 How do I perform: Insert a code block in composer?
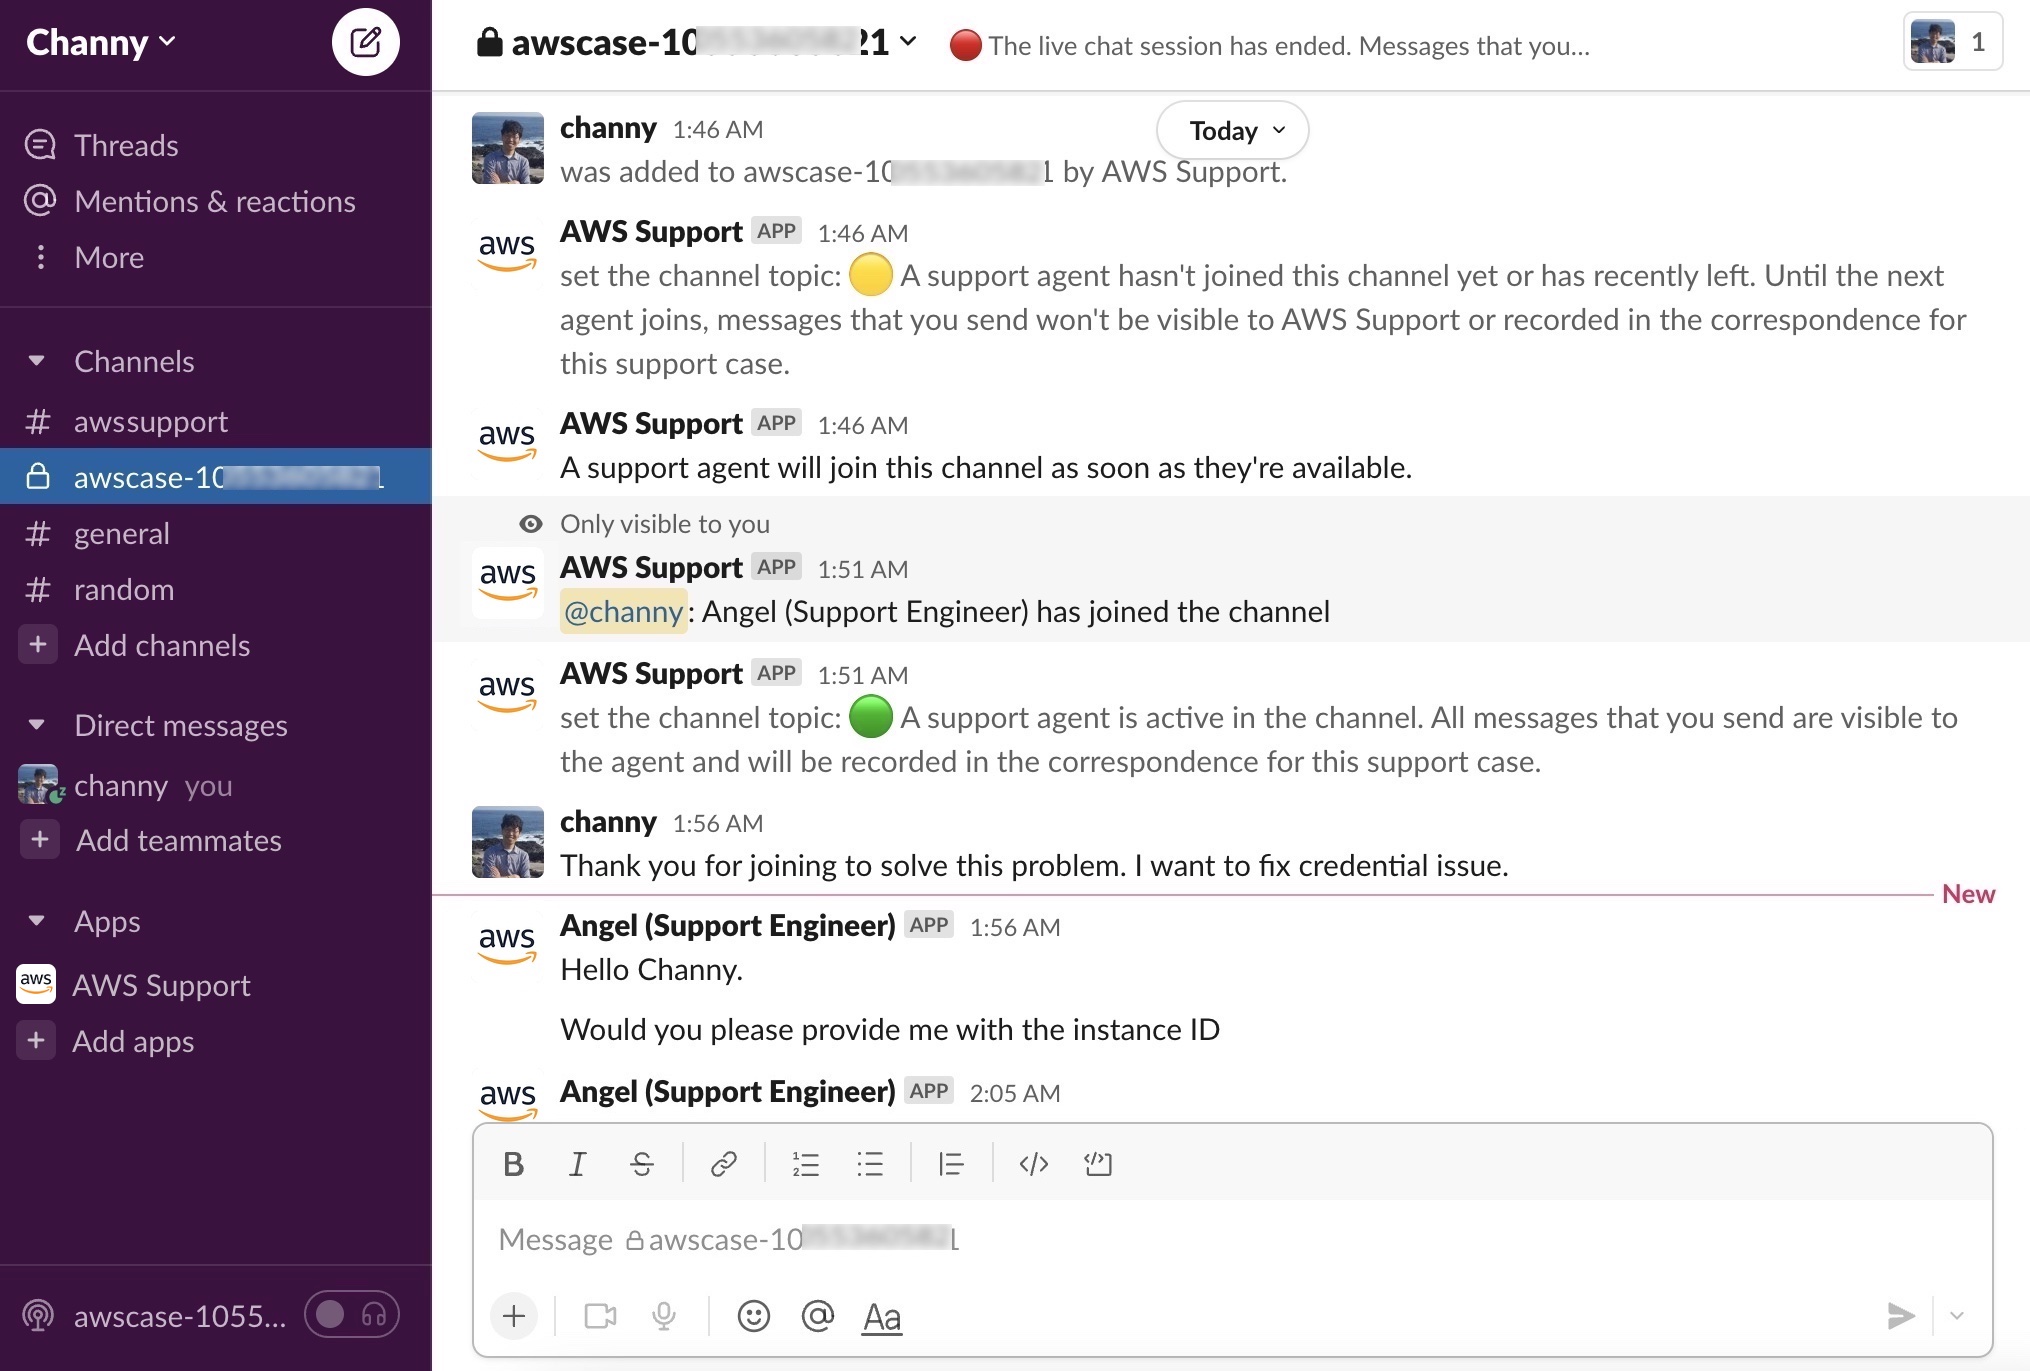click(1098, 1164)
